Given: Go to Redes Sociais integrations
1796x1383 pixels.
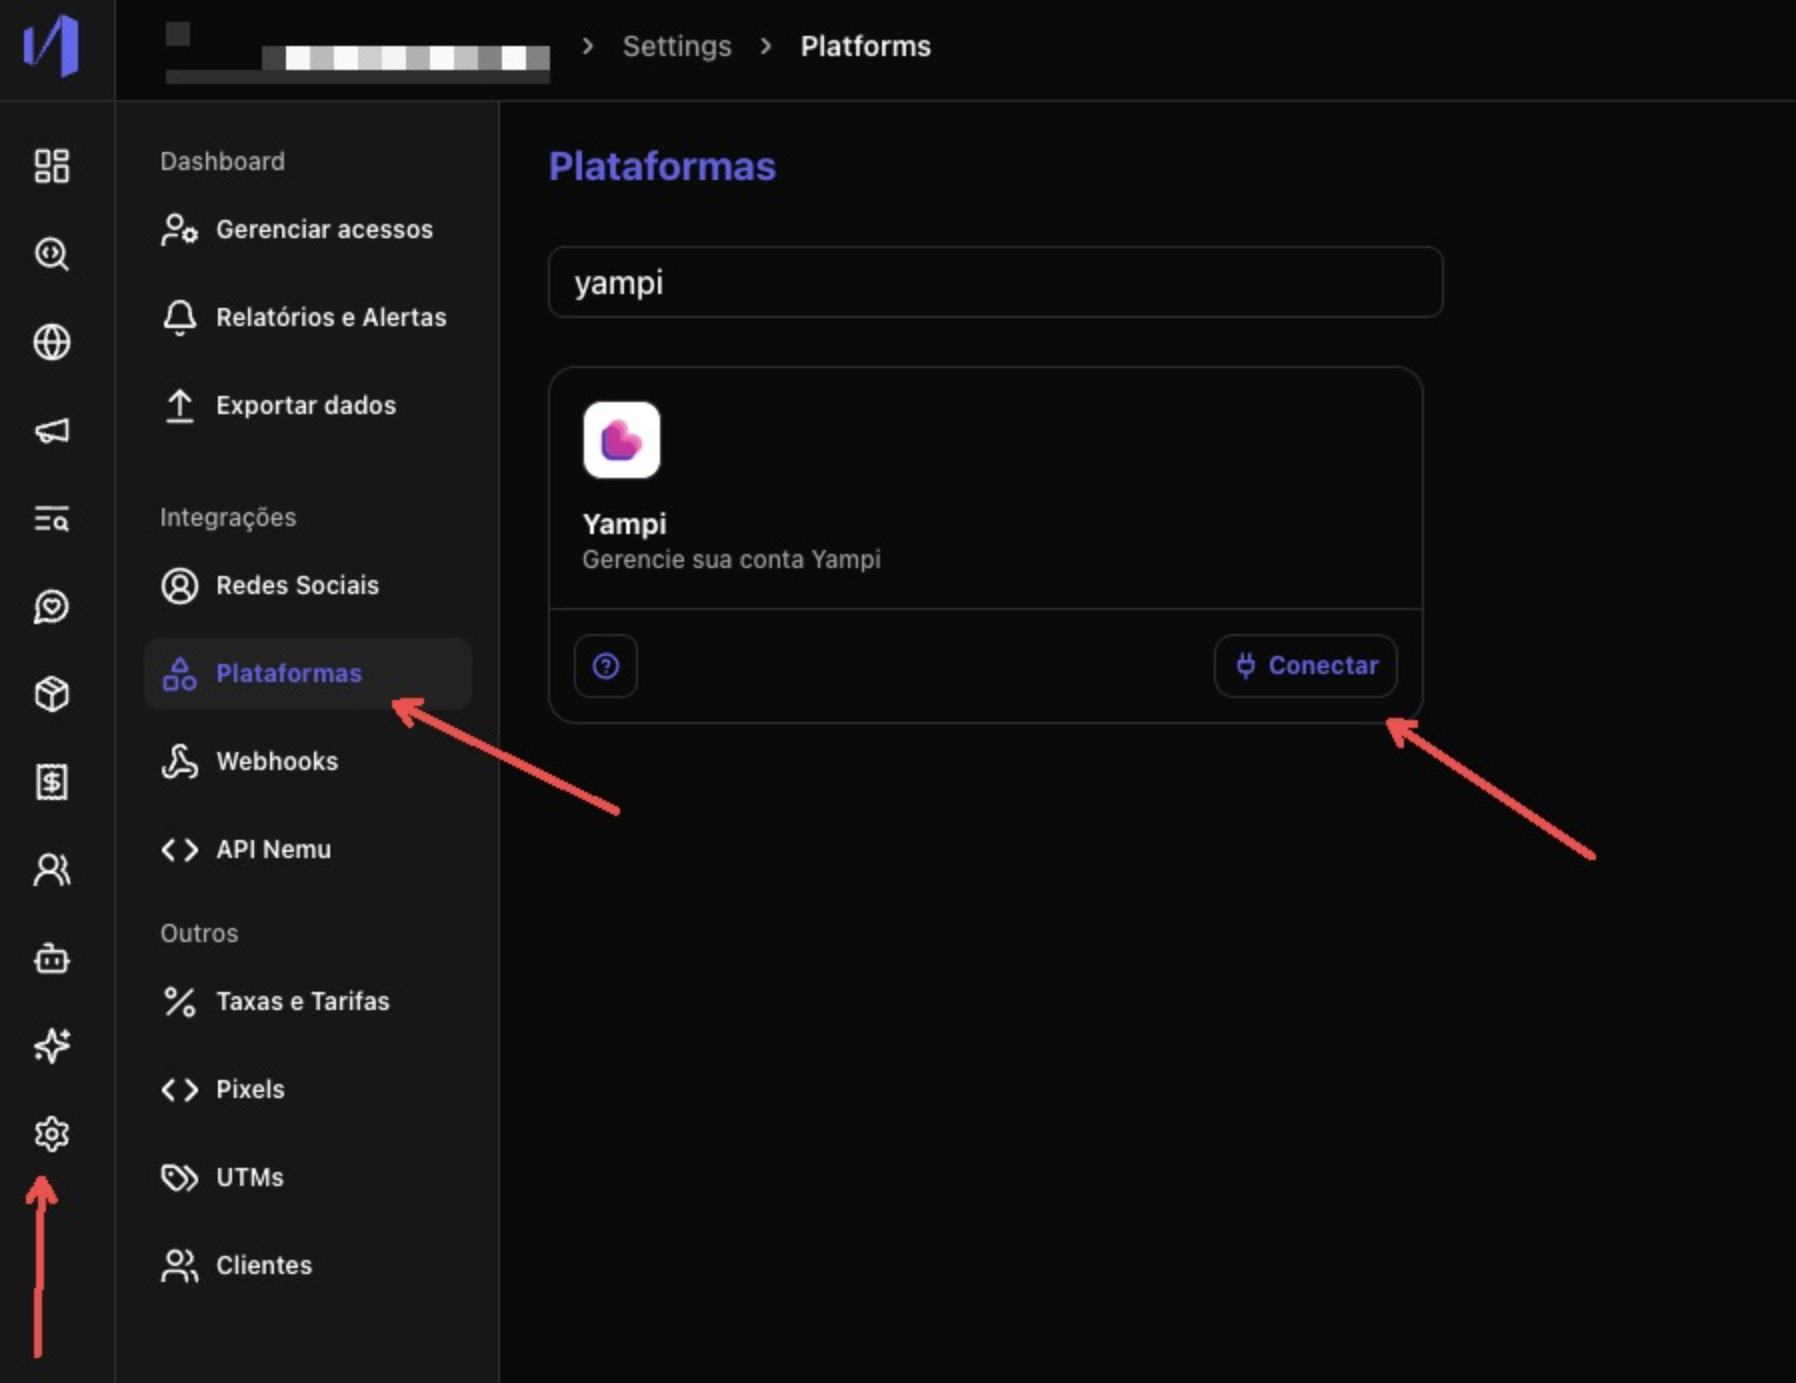Looking at the screenshot, I should click(308, 586).
